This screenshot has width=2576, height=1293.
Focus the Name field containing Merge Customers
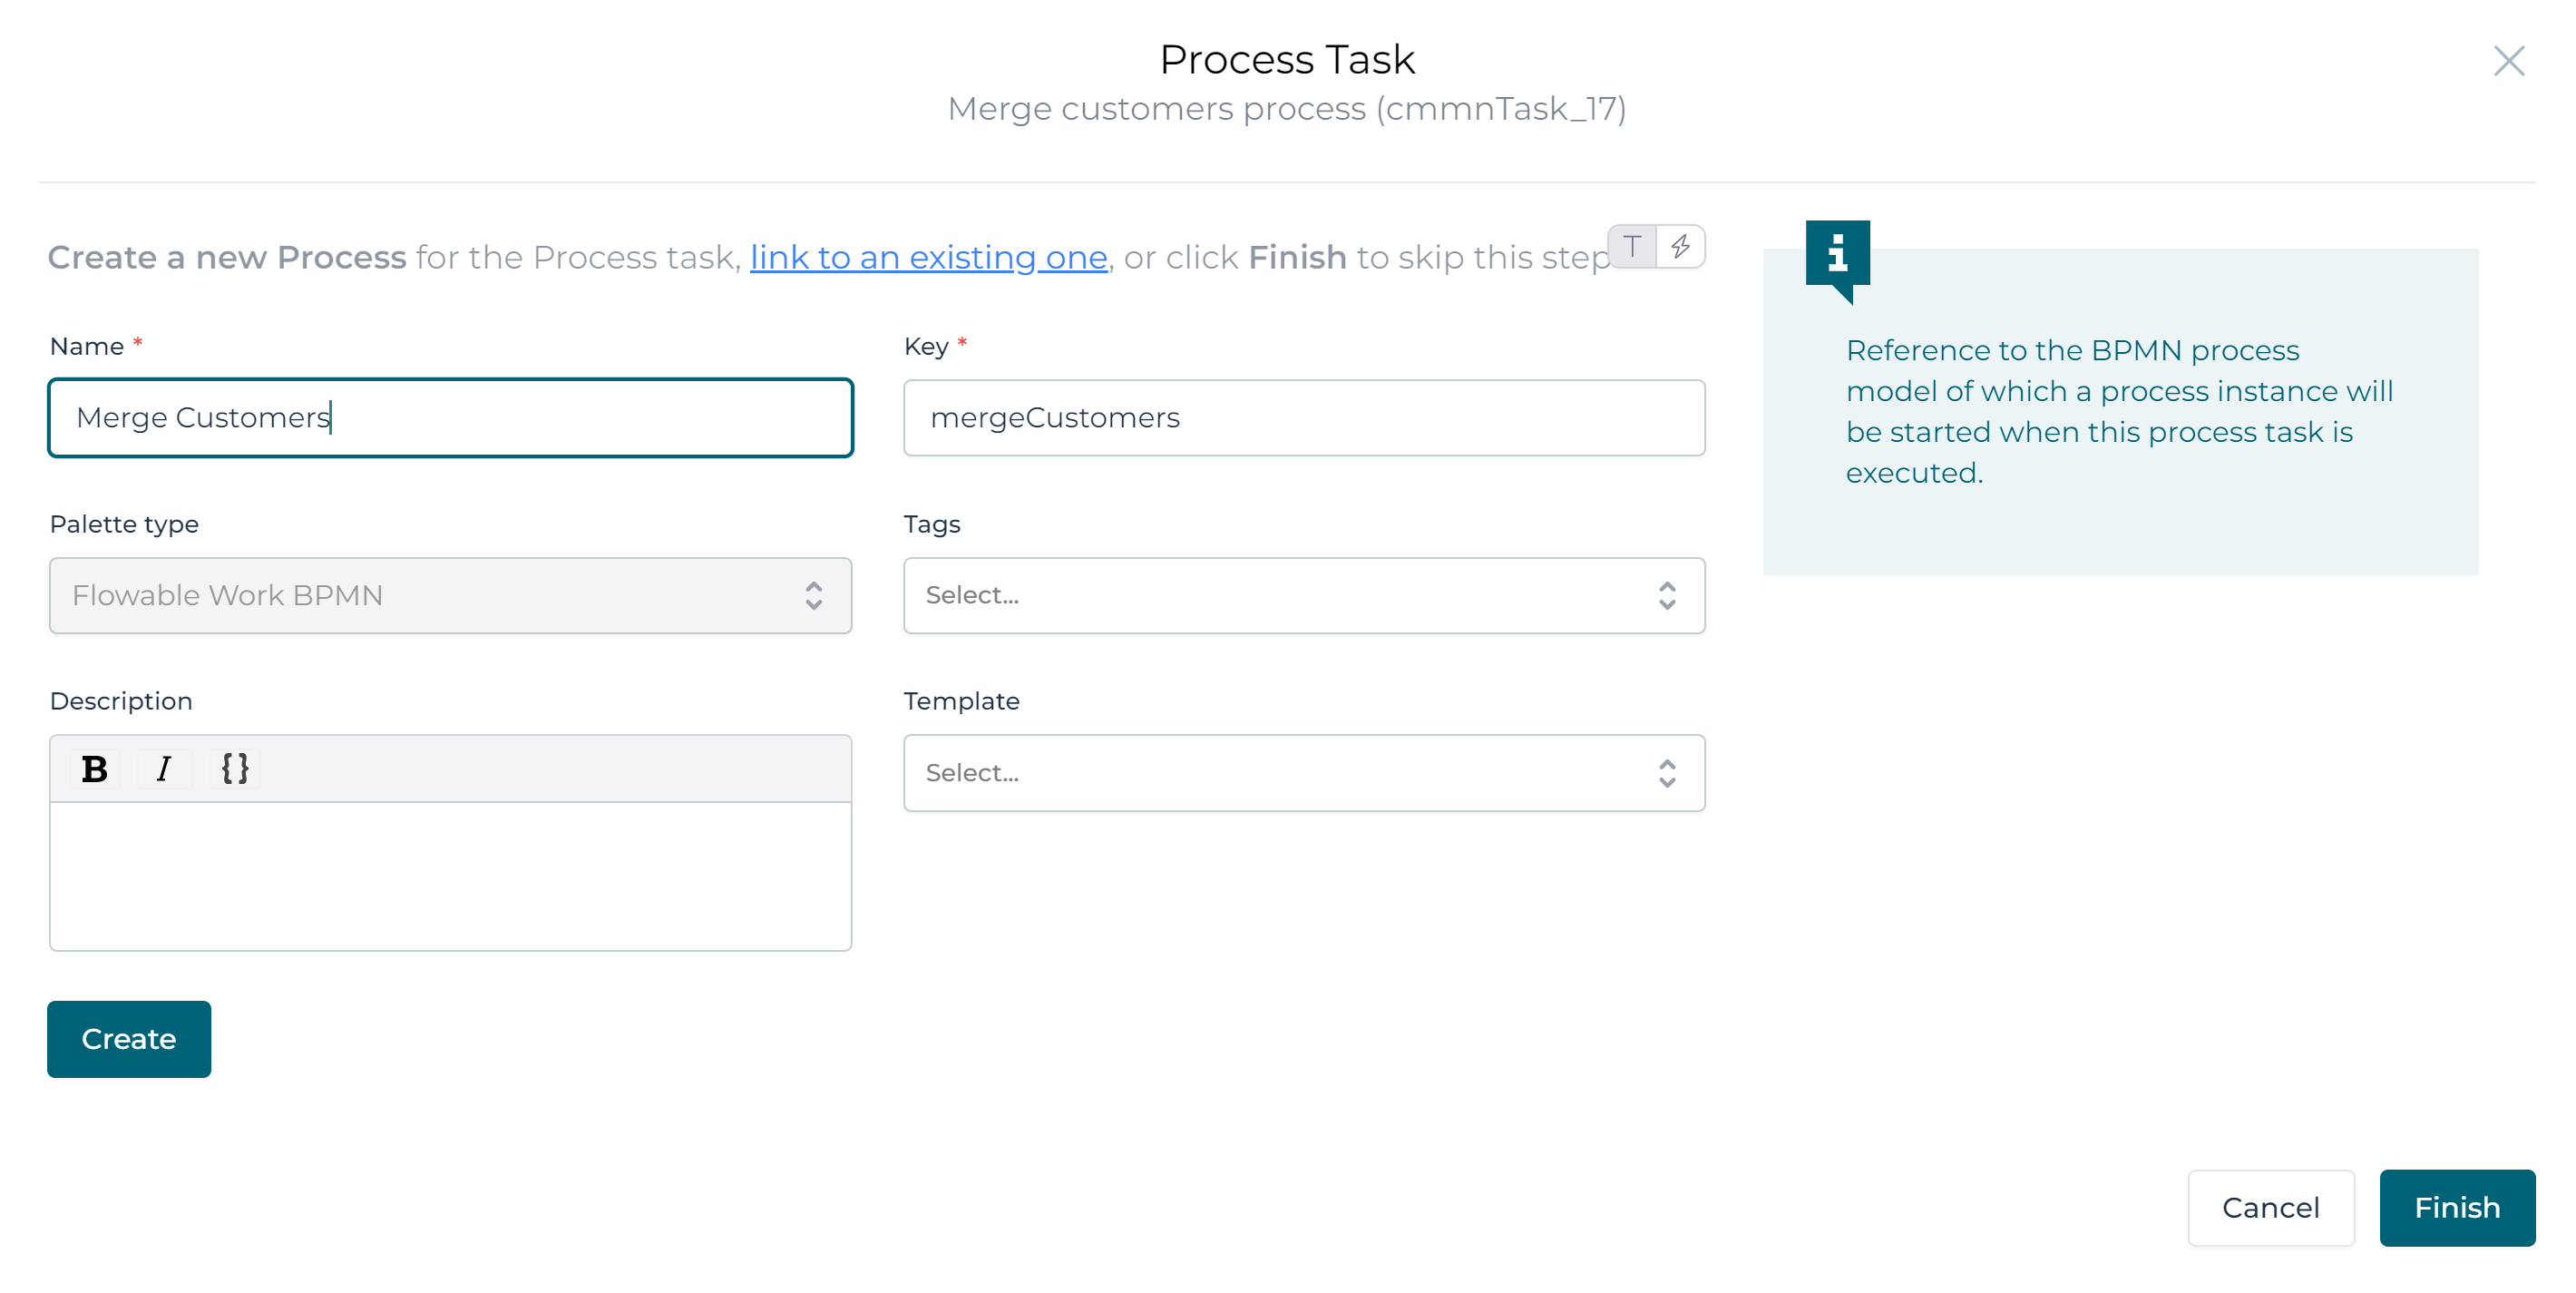pyautogui.click(x=450, y=418)
